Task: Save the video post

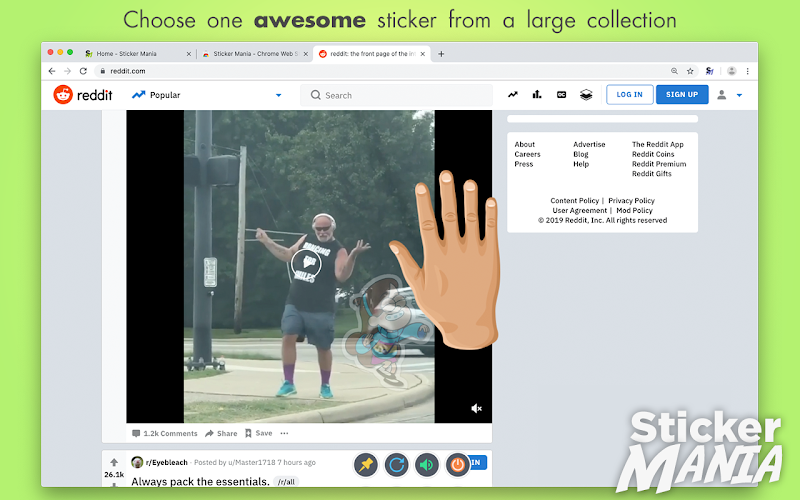Action: (x=259, y=433)
